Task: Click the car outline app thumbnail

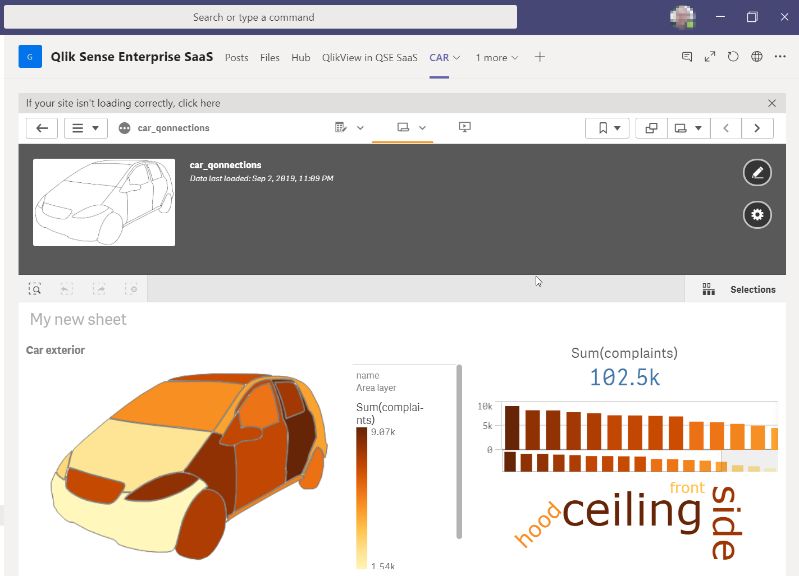Action: tap(104, 202)
